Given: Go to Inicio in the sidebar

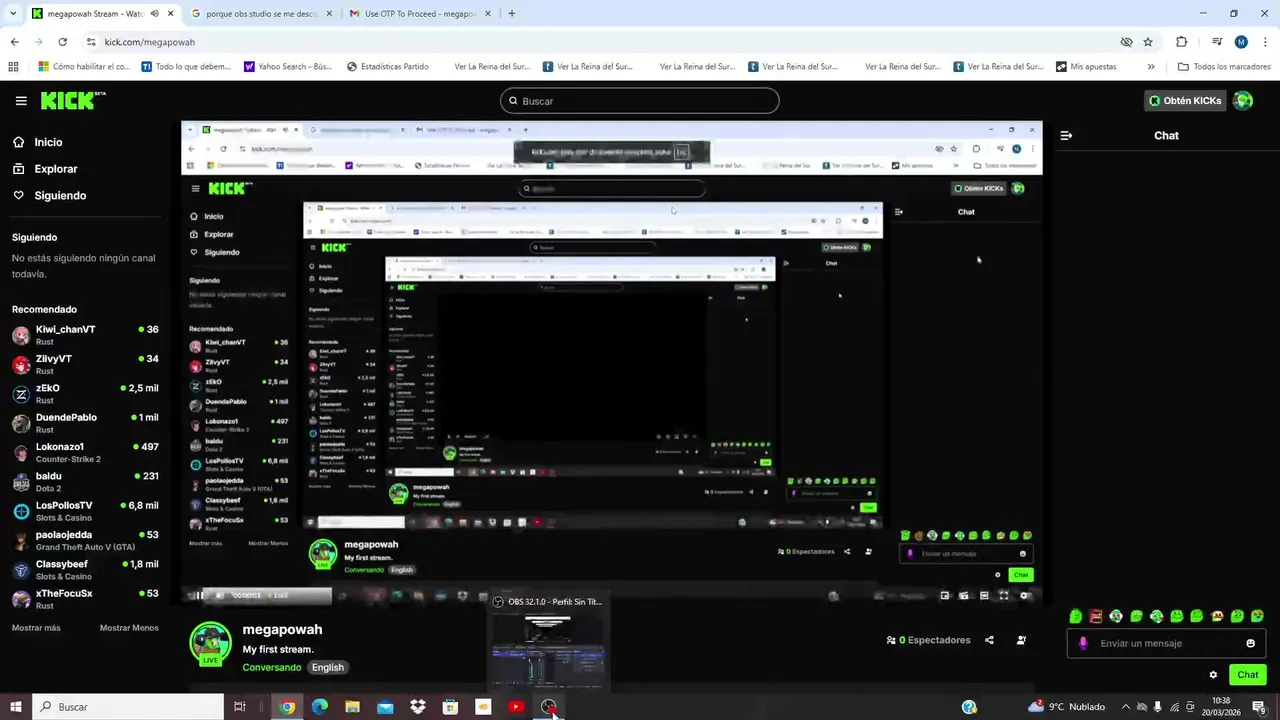Looking at the screenshot, I should [37, 142].
